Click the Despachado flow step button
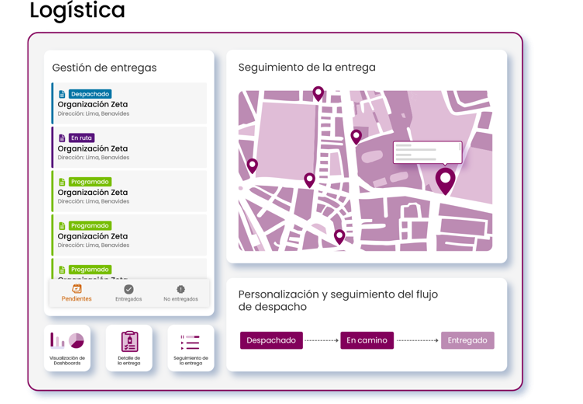Viewport: 583px width, 404px height. click(x=271, y=340)
